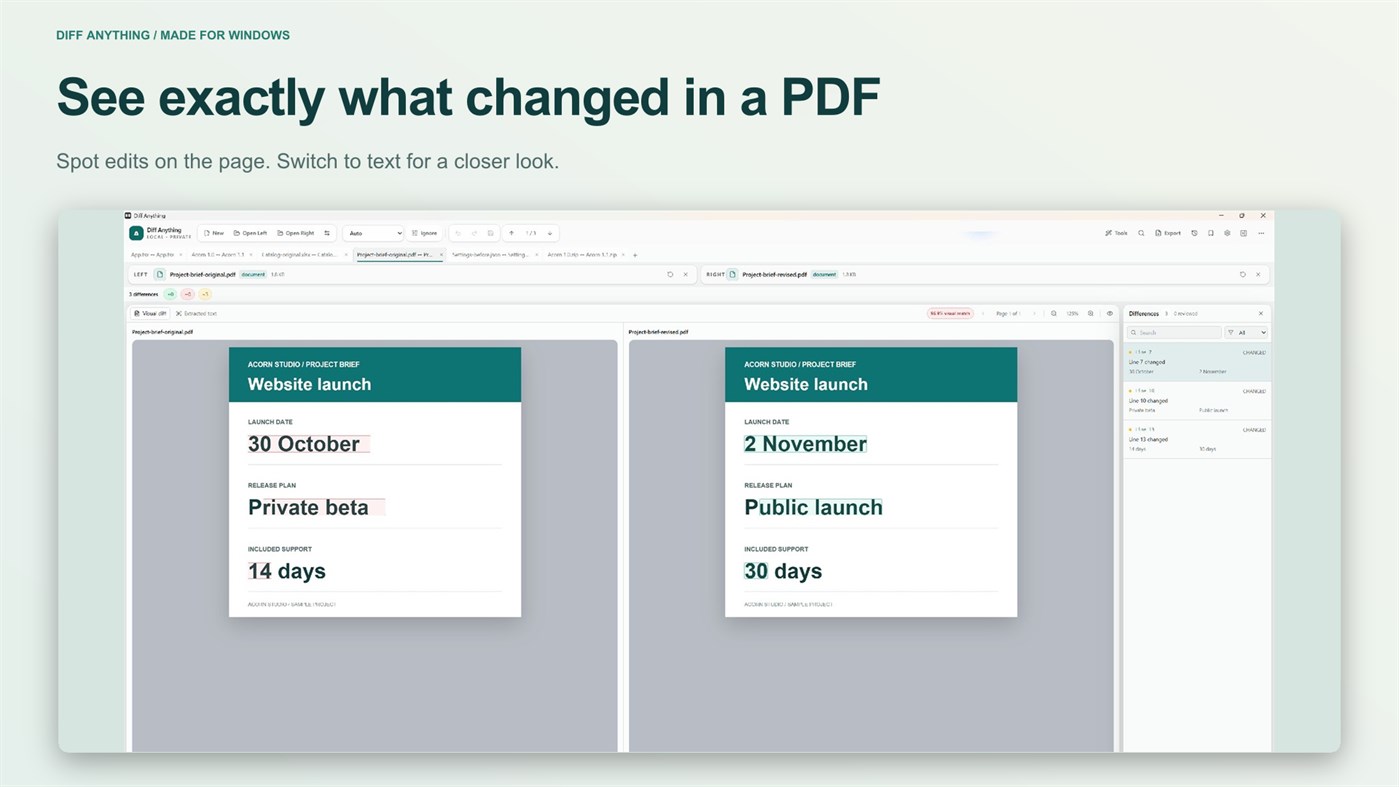This screenshot has height=787, width=1399.
Task: Click the Ignore button
Action: (424, 233)
